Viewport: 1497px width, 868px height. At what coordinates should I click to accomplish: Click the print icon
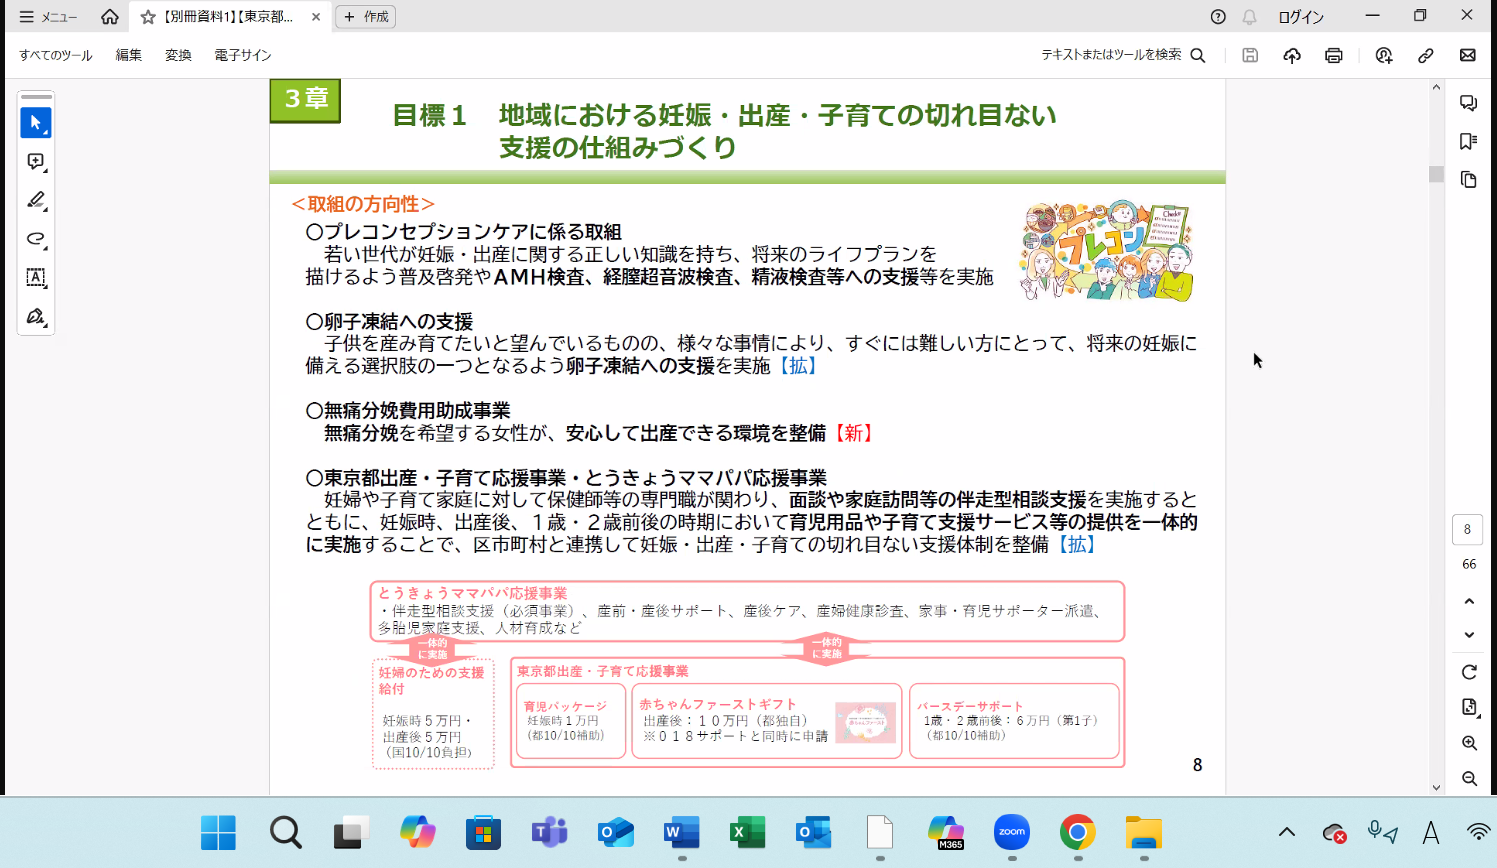tap(1334, 55)
